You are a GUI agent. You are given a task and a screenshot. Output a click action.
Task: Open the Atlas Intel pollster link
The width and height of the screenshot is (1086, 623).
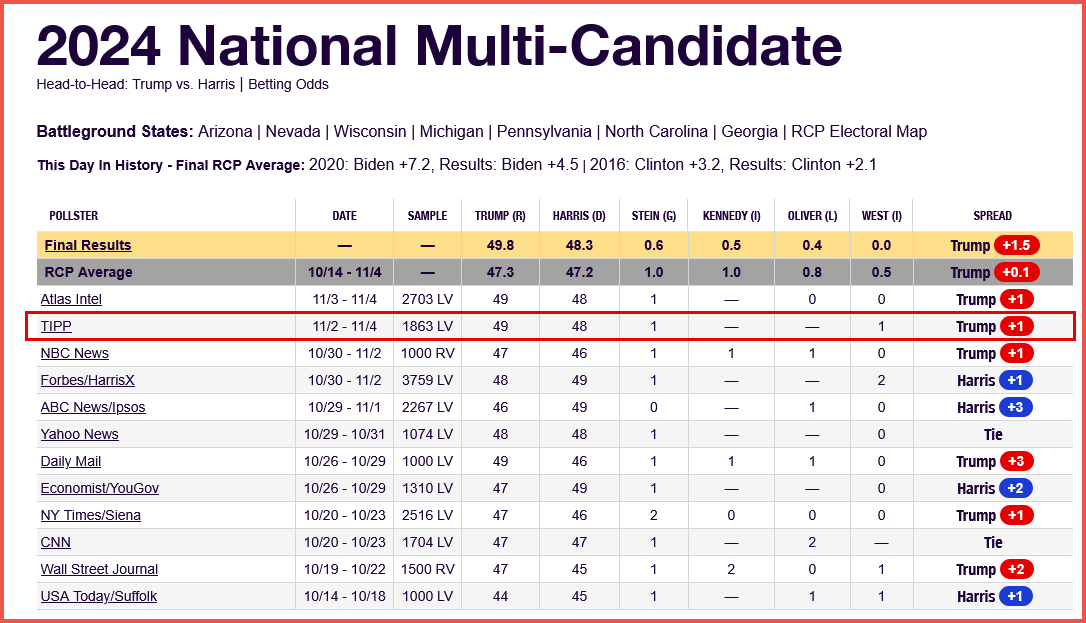coord(71,299)
